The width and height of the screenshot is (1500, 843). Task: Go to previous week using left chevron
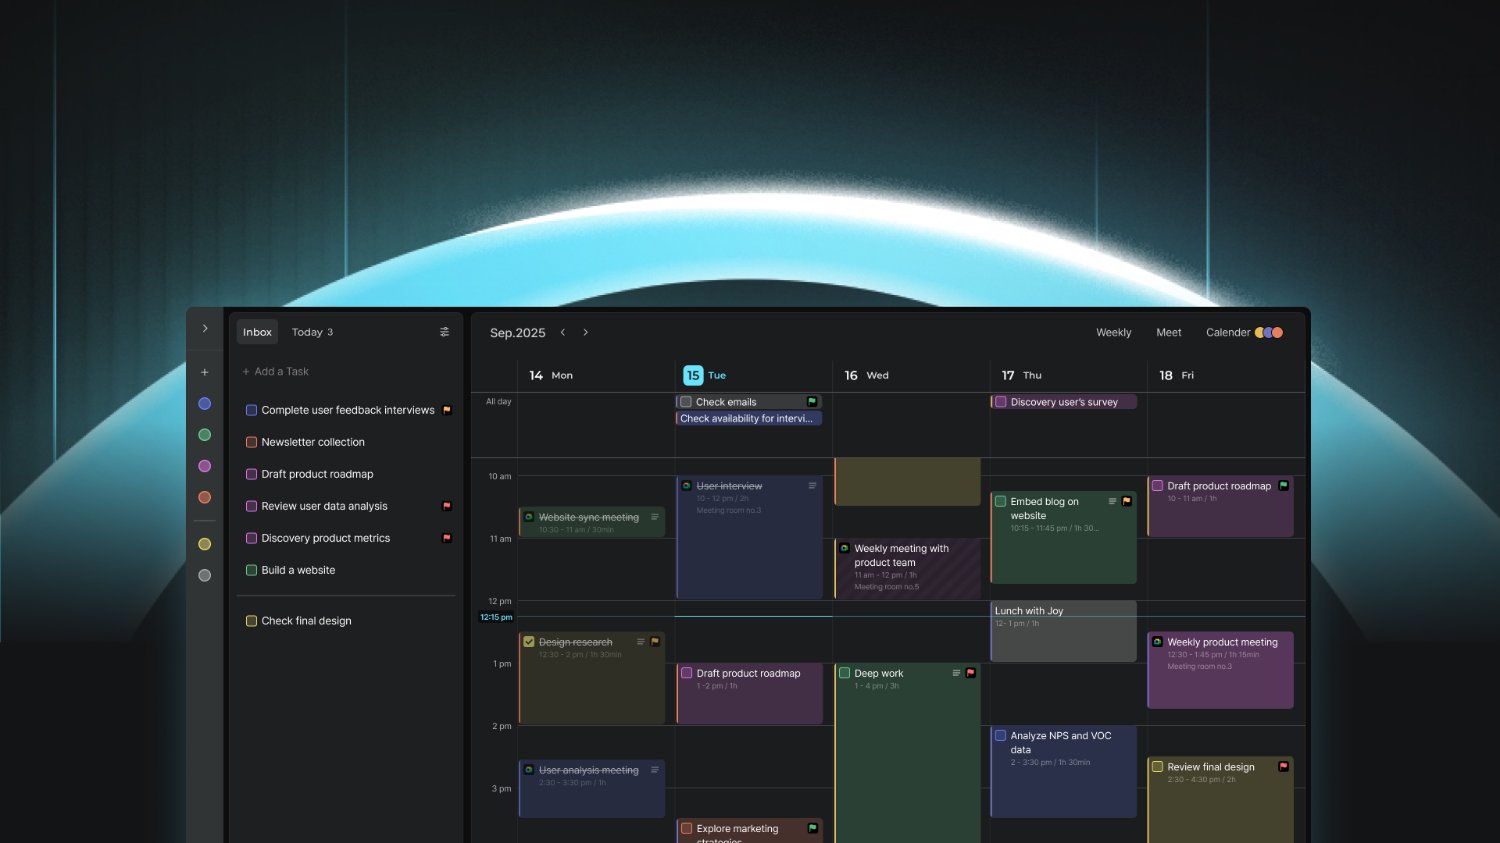[563, 333]
